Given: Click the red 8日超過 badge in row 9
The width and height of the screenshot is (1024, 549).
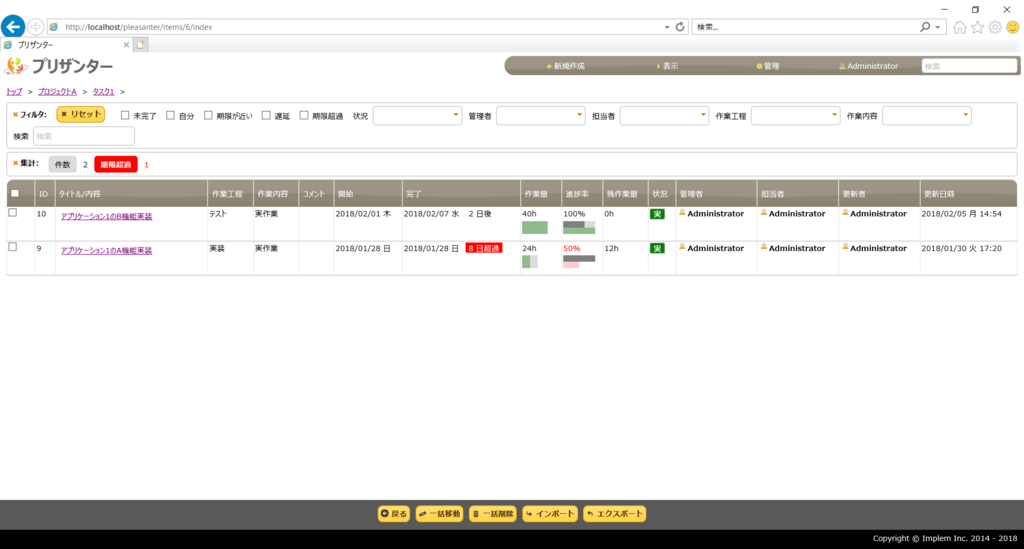Looking at the screenshot, I should tap(484, 248).
